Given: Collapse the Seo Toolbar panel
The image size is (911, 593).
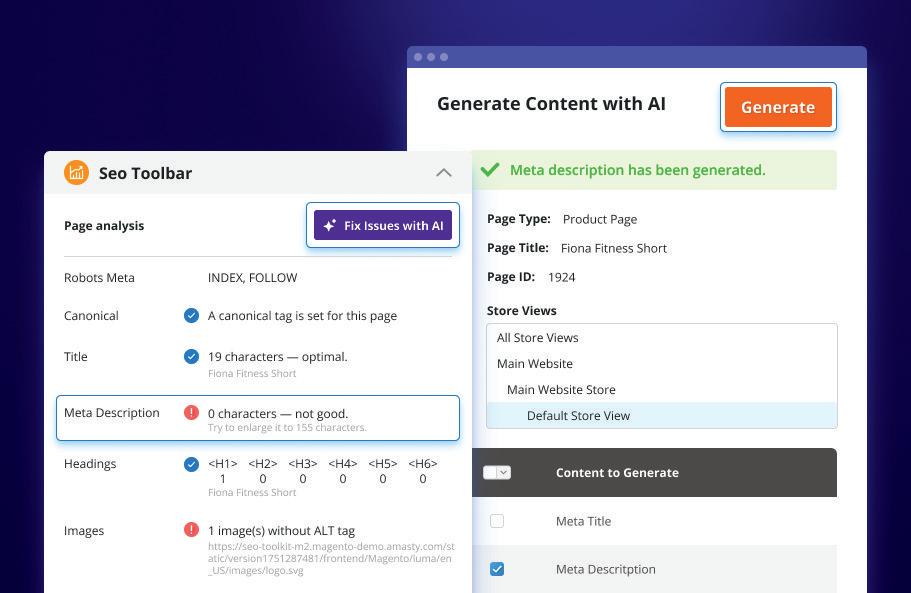Looking at the screenshot, I should pos(444,173).
